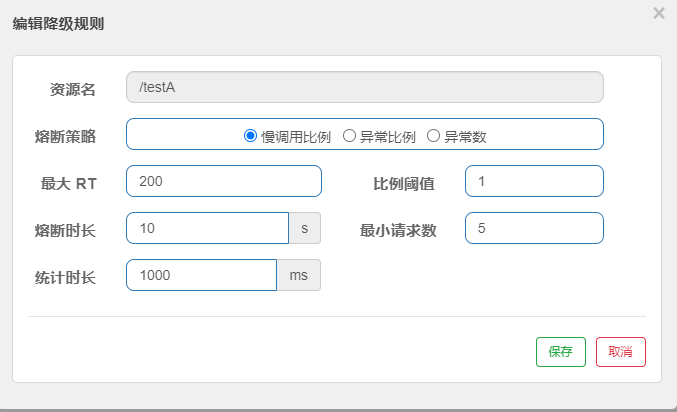Click the 最小请求数 label
Screen dimensions: 677x412
click(x=398, y=230)
